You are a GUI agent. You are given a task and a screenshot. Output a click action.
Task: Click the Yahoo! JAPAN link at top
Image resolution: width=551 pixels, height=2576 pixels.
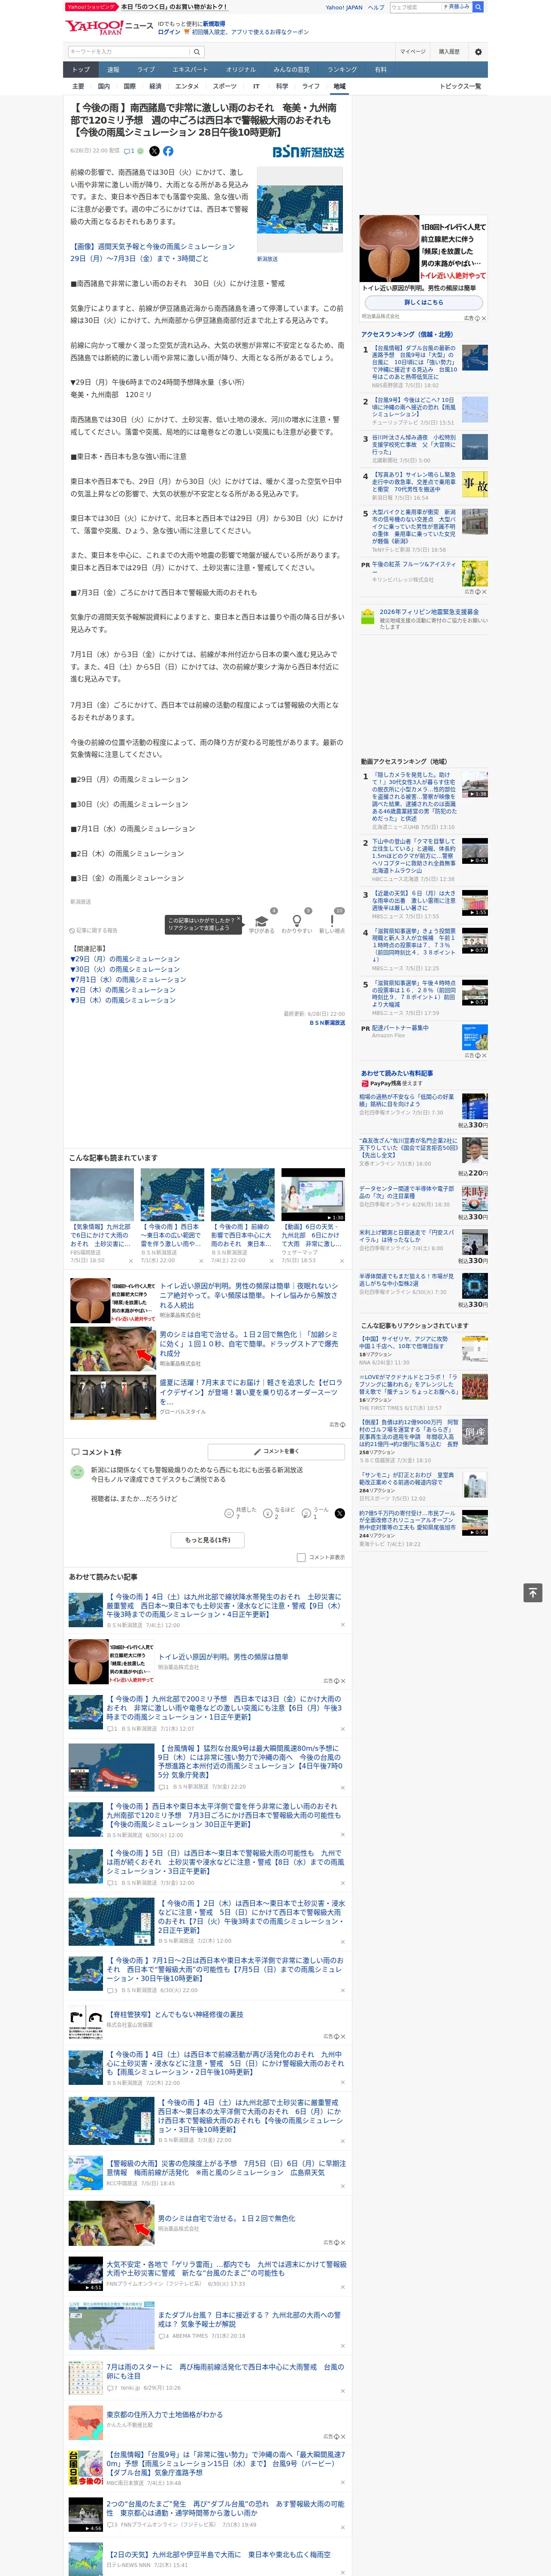[344, 7]
